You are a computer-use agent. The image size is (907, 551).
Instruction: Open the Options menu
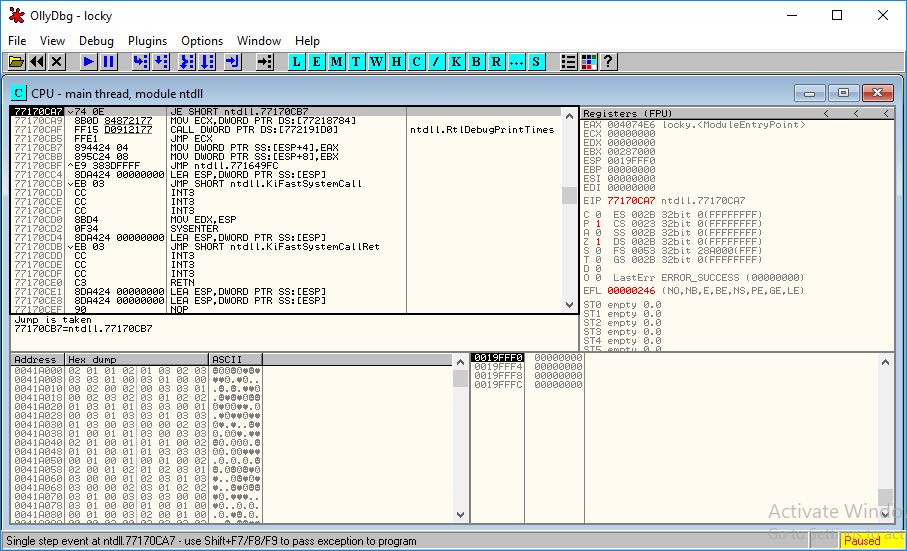[202, 41]
